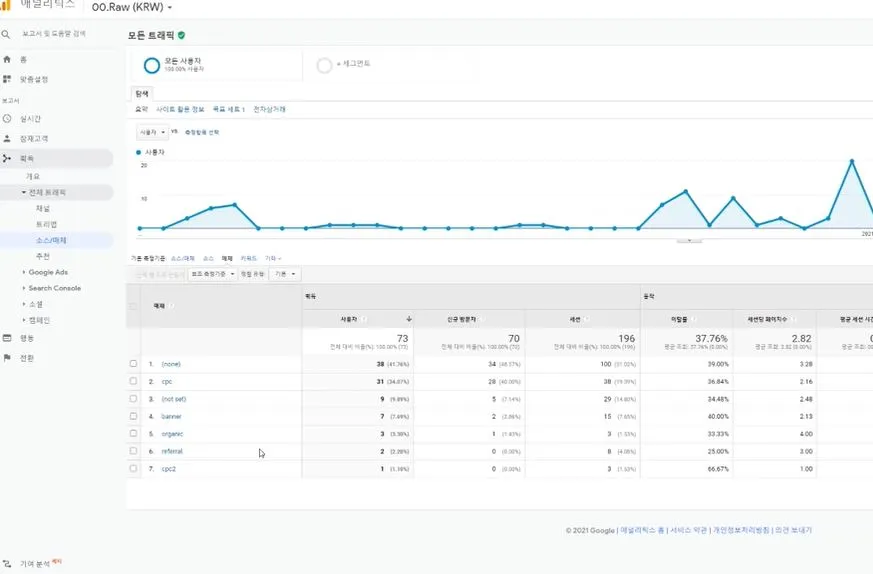Expand the Google Ads sidebar section
Viewport: 873px width, 574px height.
pos(24,272)
